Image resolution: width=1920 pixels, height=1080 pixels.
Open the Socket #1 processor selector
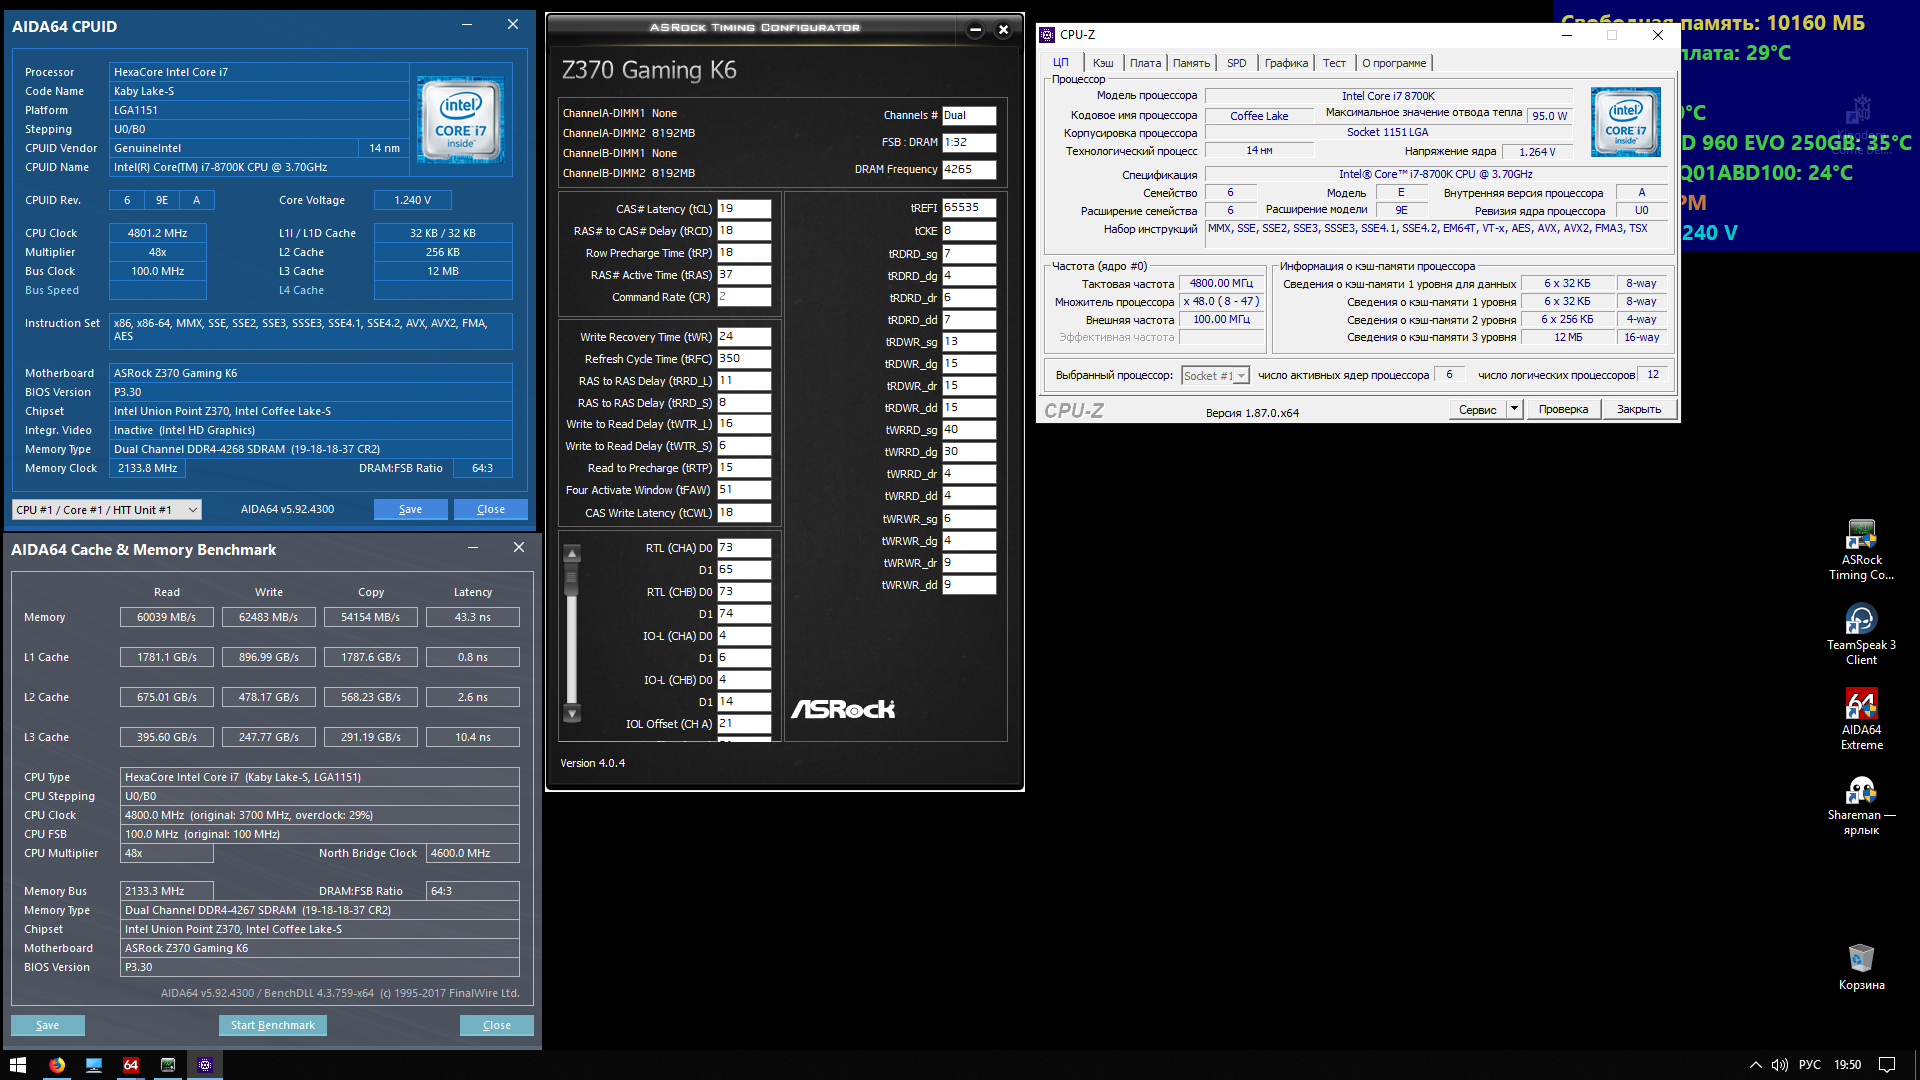[1215, 376]
